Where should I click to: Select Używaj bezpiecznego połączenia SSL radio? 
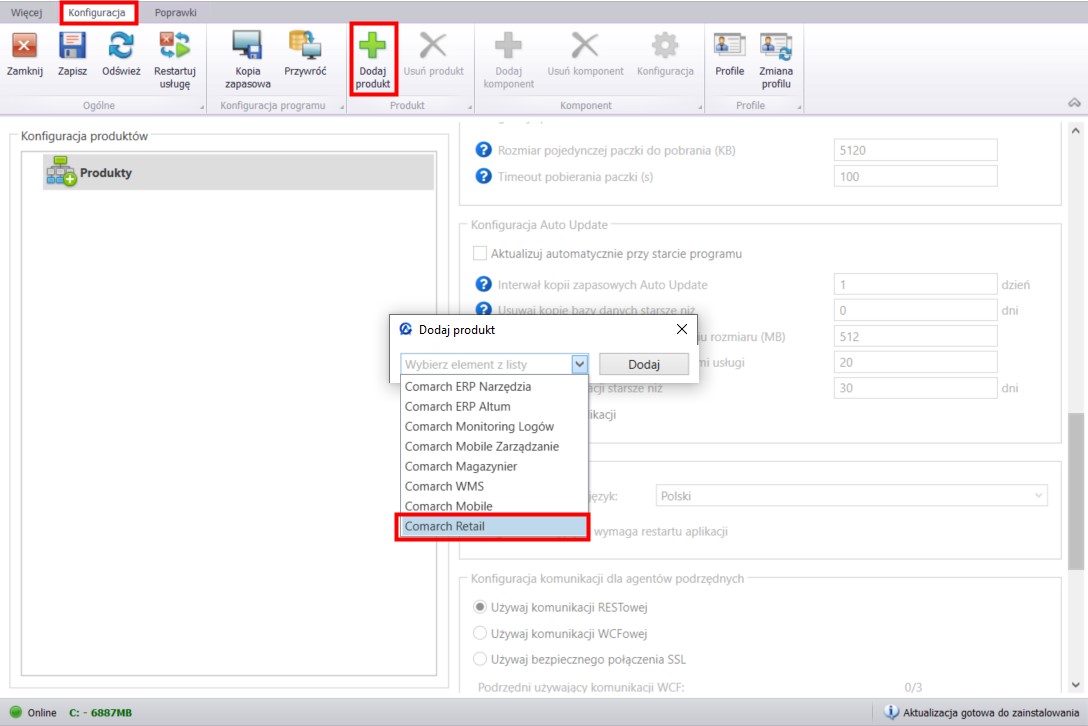point(479,659)
